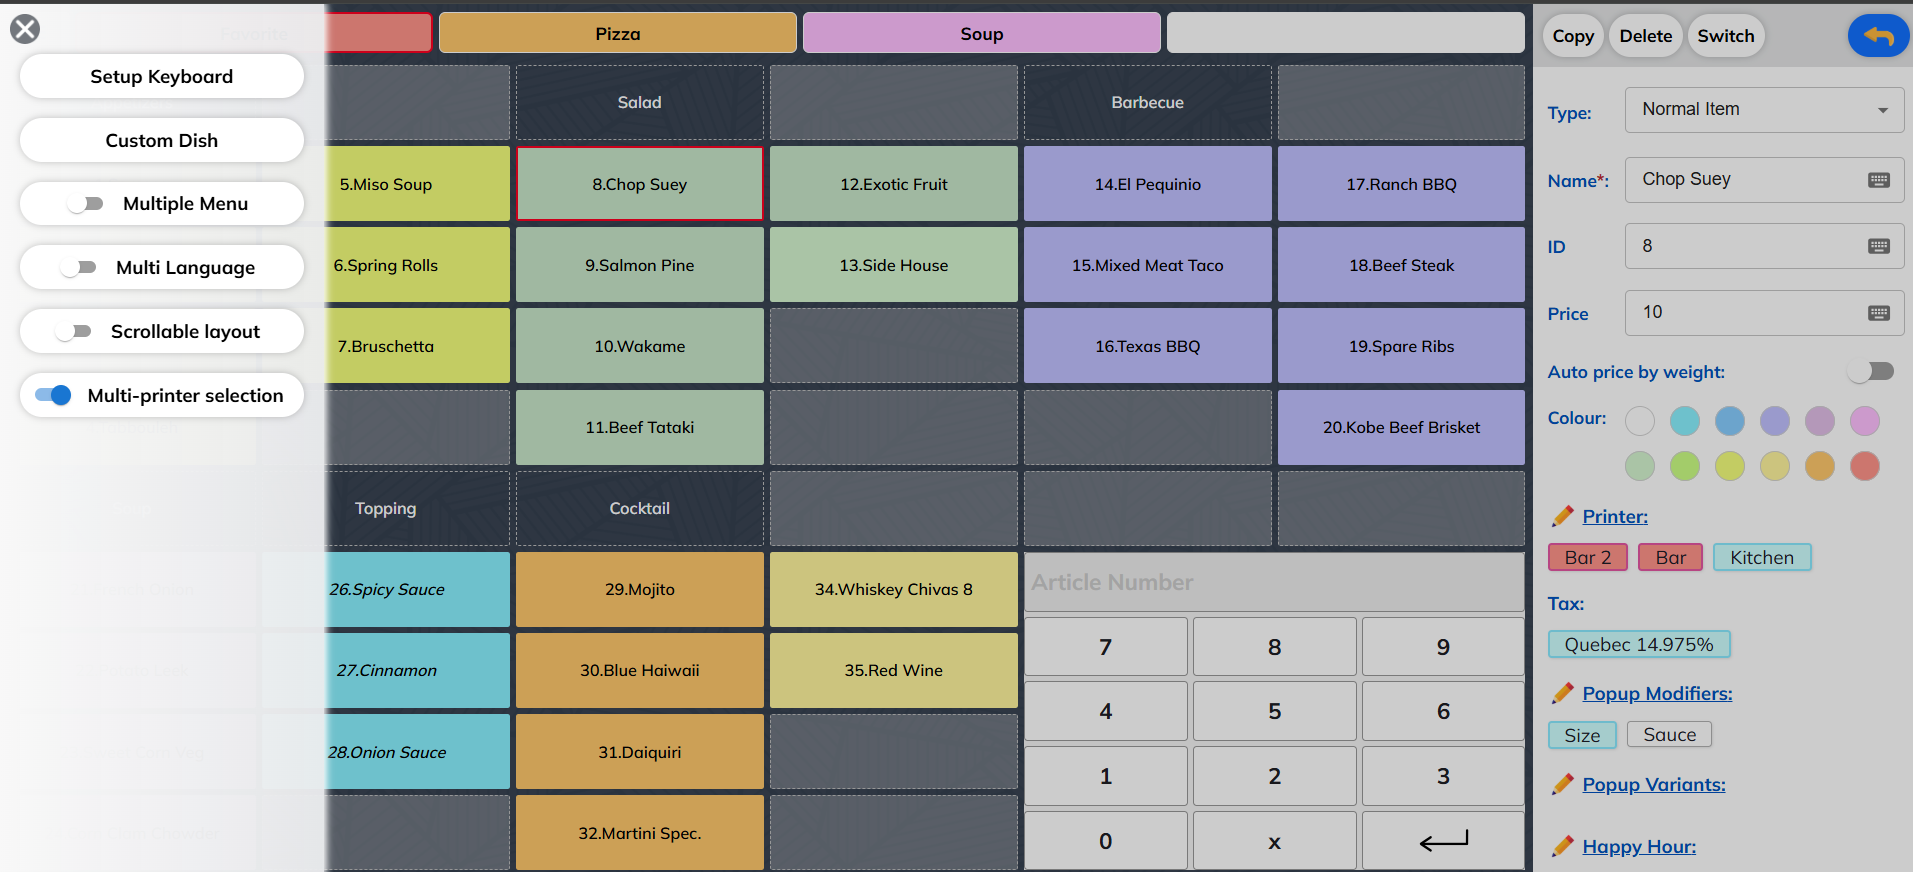Viewport: 1913px width, 872px height.
Task: Click the Price field showing 10
Action: (x=1764, y=313)
